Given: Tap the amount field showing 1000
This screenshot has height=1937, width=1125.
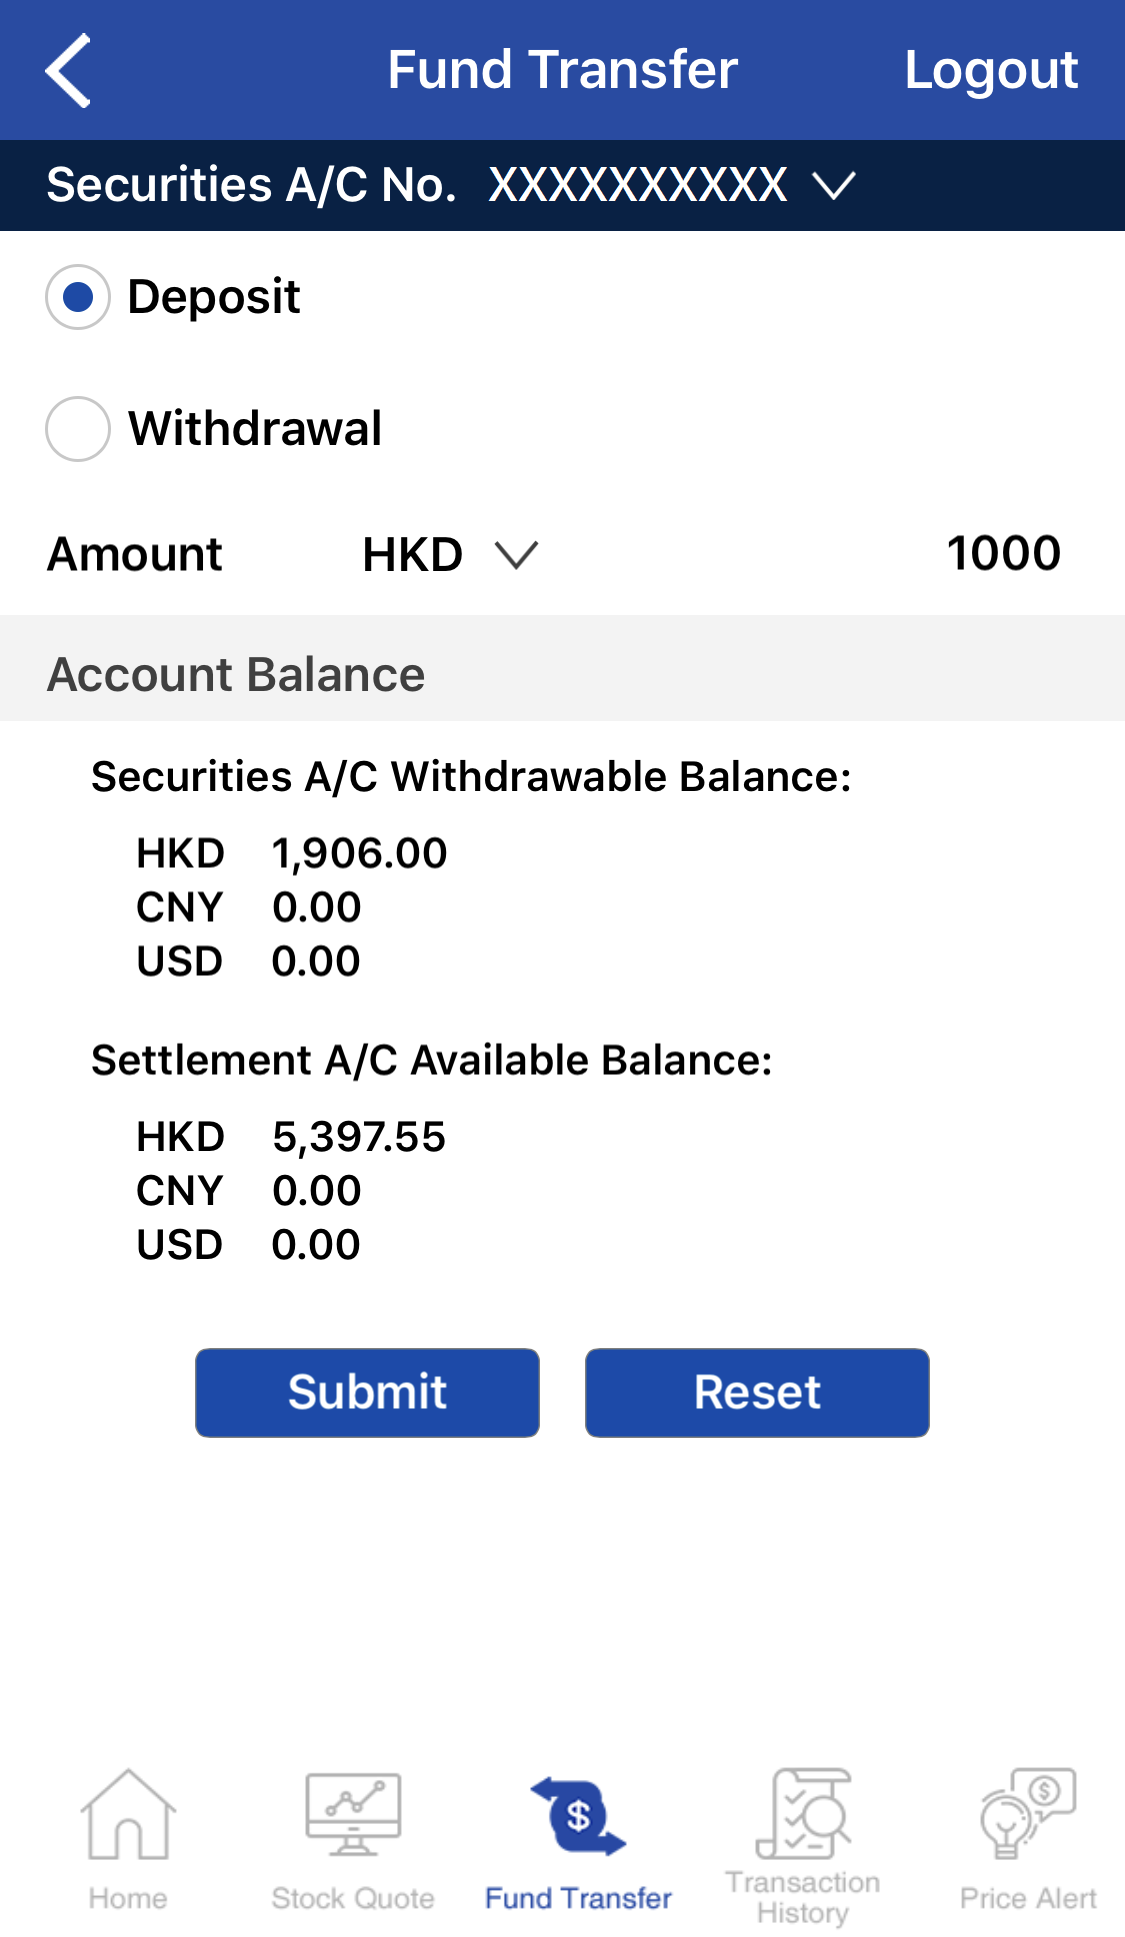Looking at the screenshot, I should [1003, 554].
